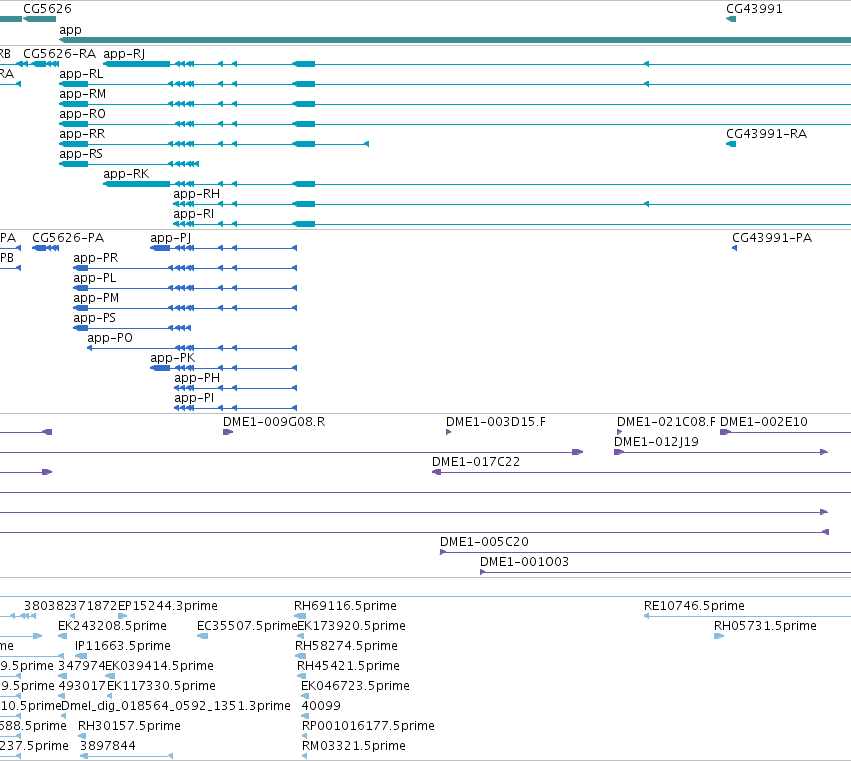This screenshot has height=761, width=851.
Task: Select the RP001016177.5prime EST label
Action: click(368, 726)
